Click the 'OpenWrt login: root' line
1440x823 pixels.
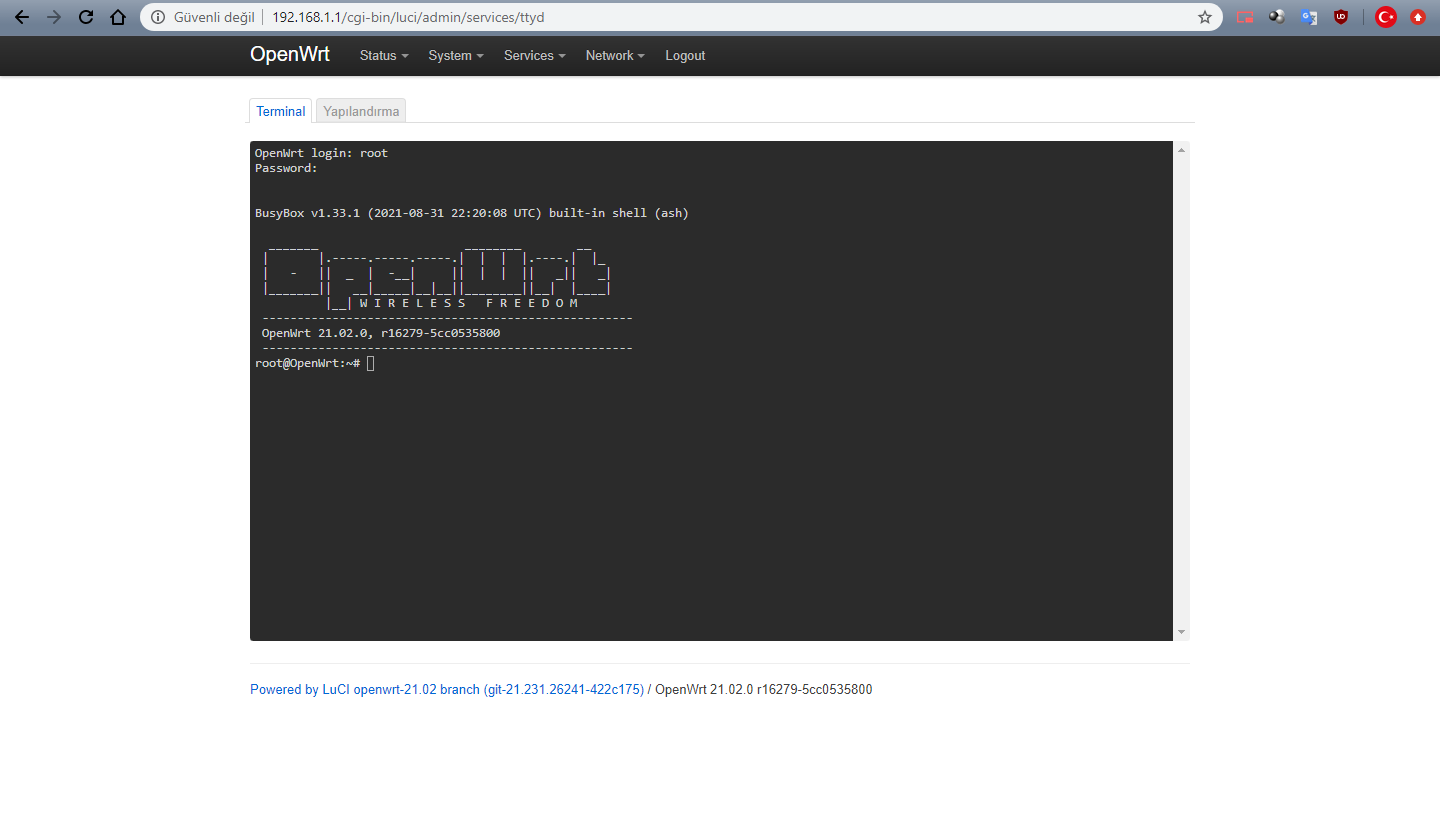321,153
